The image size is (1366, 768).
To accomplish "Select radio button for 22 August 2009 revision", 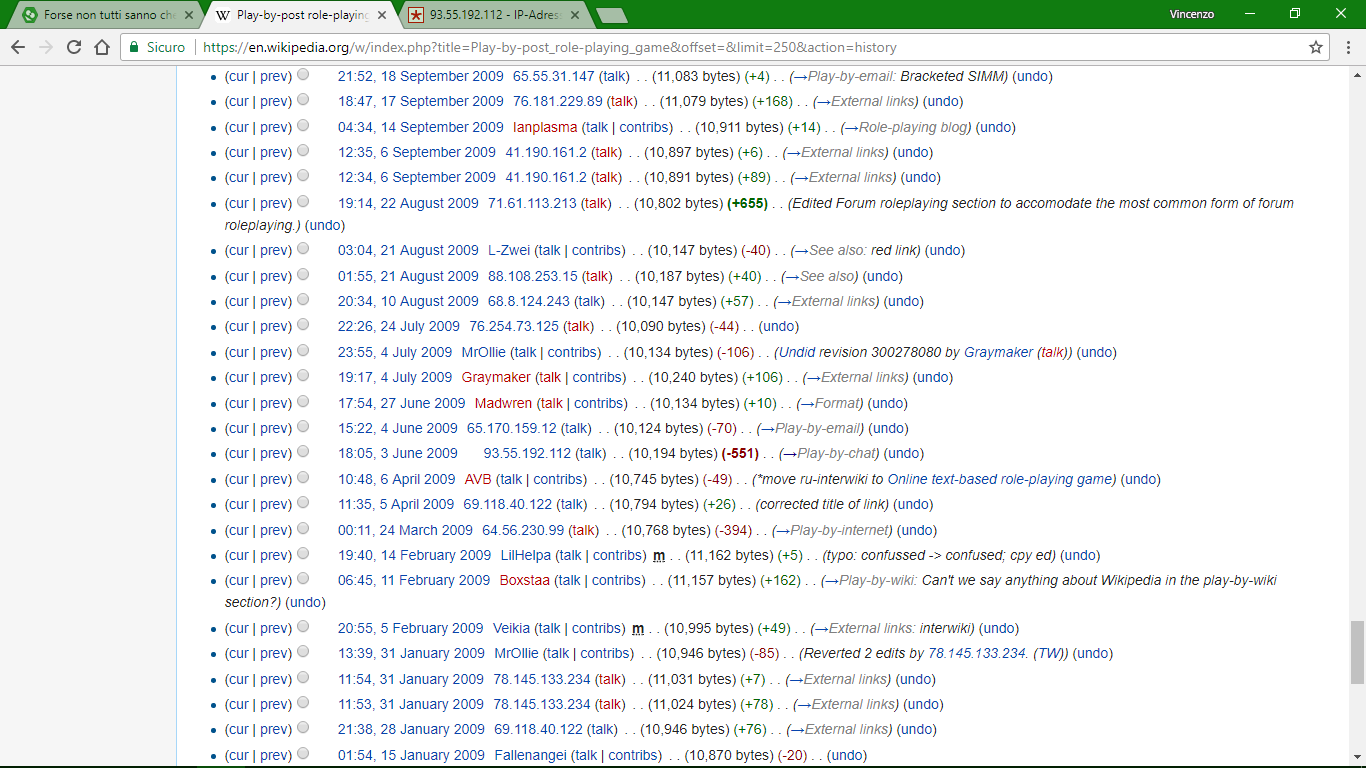I will pyautogui.click(x=303, y=201).
